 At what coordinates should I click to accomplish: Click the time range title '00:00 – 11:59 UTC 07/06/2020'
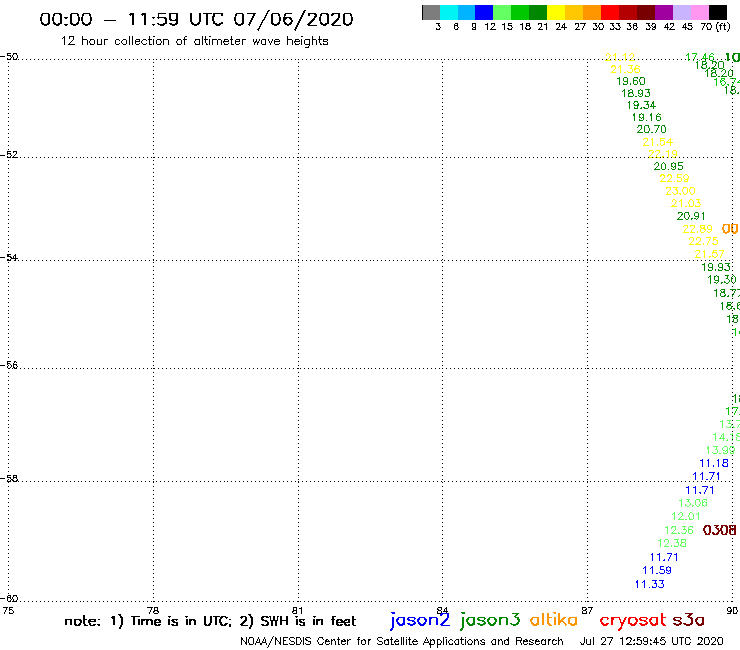(x=196, y=19)
